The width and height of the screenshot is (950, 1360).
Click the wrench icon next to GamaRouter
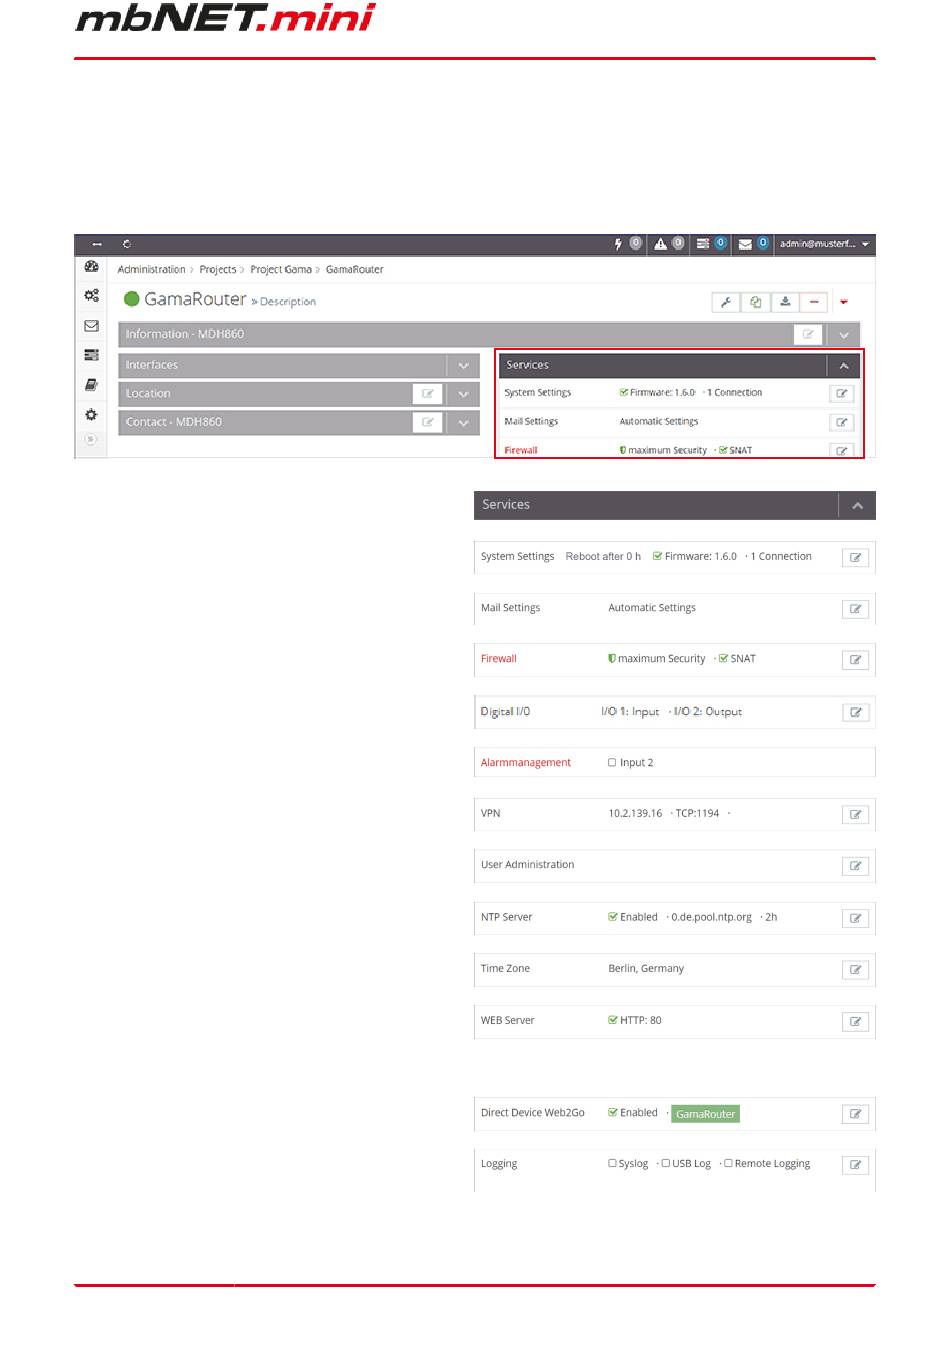pyautogui.click(x=726, y=302)
